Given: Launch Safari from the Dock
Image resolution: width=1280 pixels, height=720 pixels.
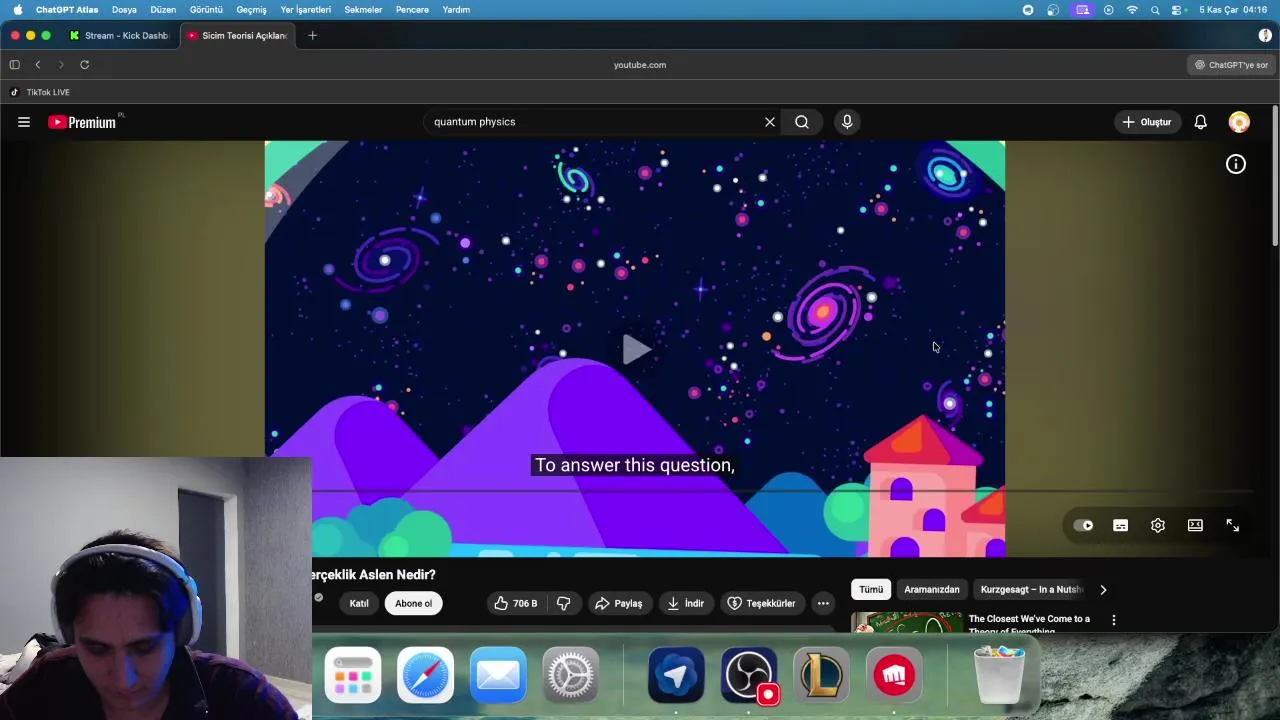Looking at the screenshot, I should [425, 675].
